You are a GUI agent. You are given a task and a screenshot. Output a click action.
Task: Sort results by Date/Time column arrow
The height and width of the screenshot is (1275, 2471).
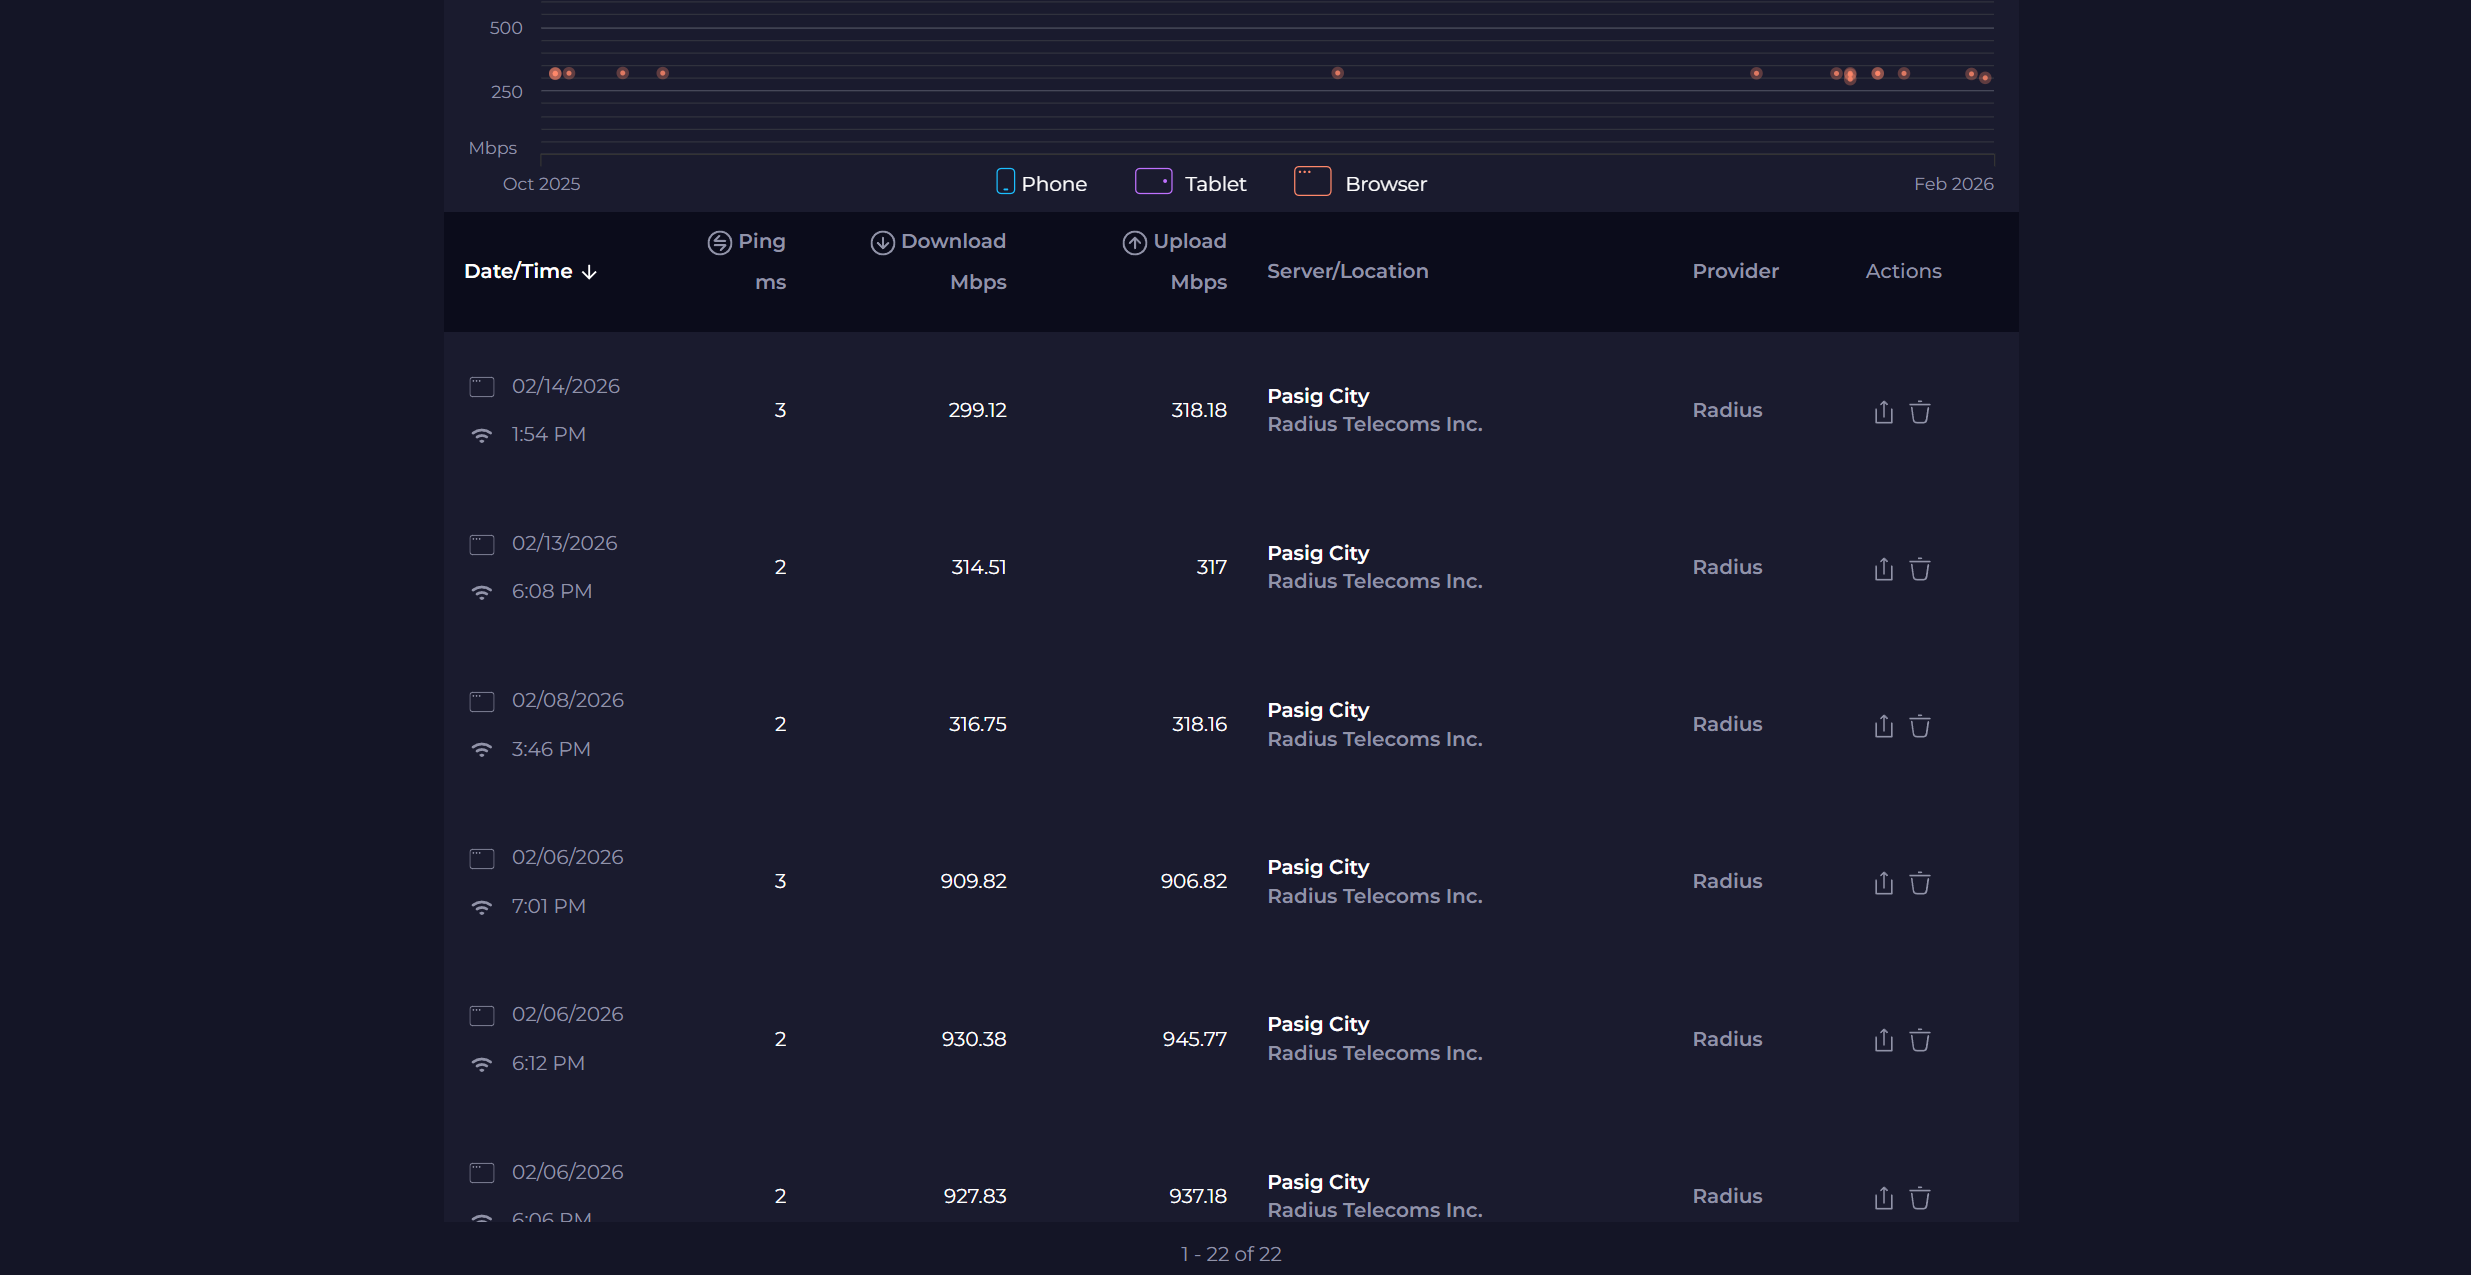coord(589,272)
